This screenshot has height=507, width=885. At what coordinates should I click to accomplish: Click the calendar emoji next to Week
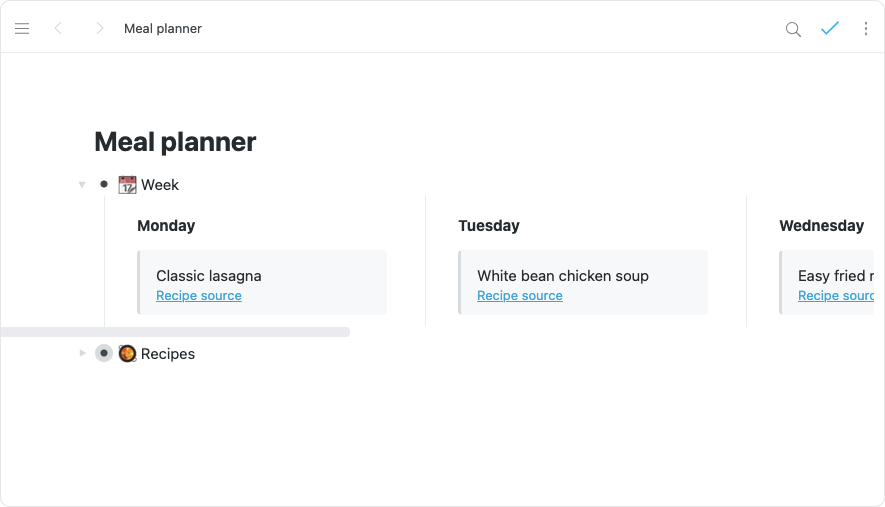point(127,185)
